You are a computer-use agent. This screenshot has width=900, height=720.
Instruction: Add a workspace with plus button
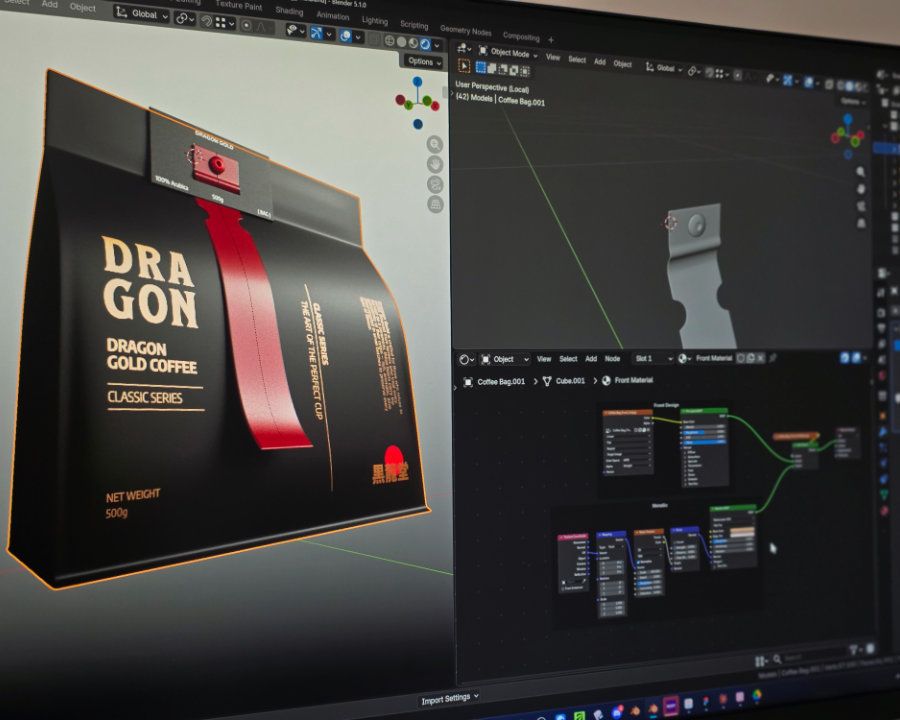click(550, 40)
